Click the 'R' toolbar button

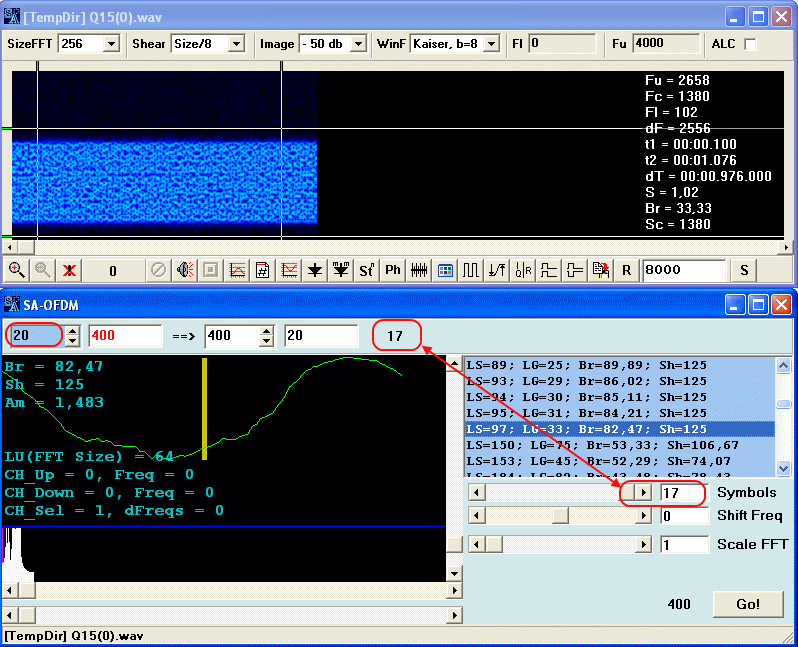click(626, 270)
